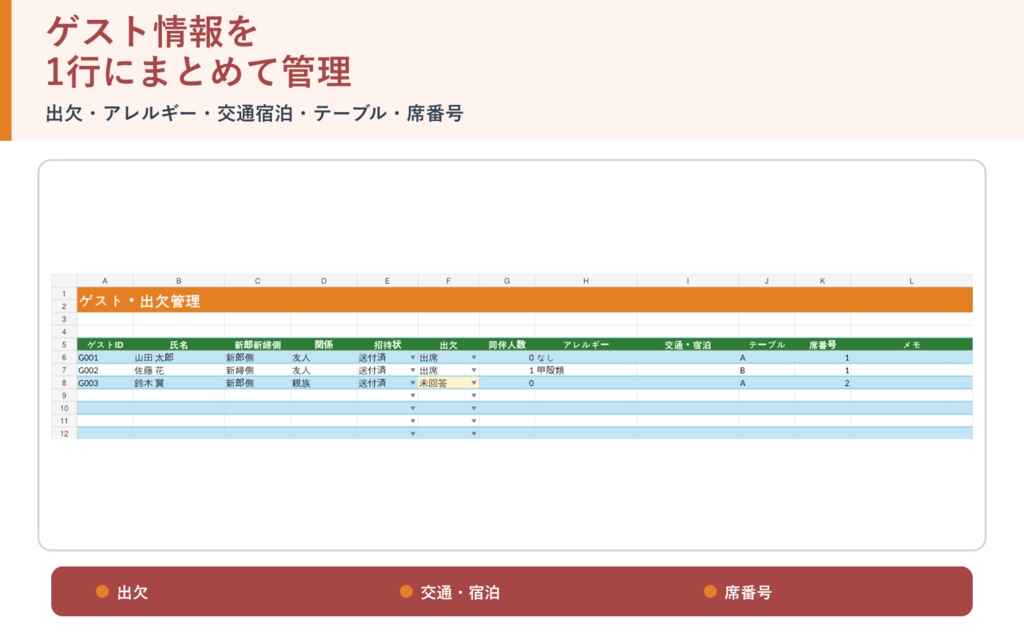Select row 6 header number

(x=64, y=358)
